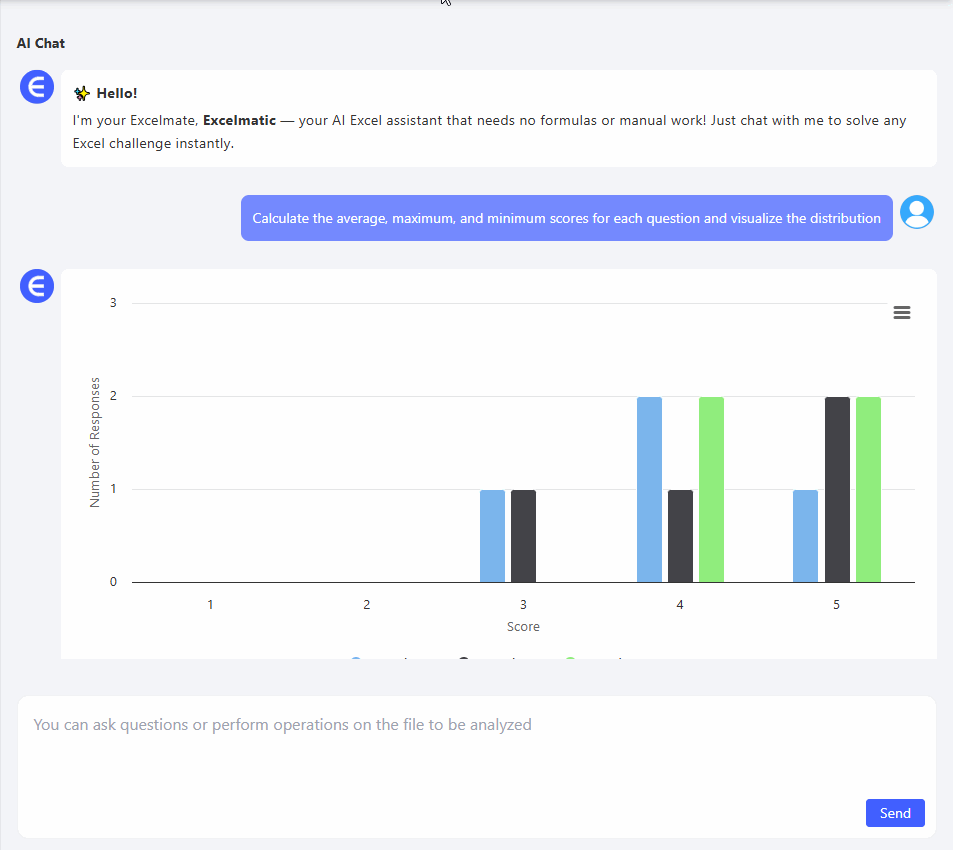Toggle the green series legend marker
The image size is (953, 850).
point(570,659)
